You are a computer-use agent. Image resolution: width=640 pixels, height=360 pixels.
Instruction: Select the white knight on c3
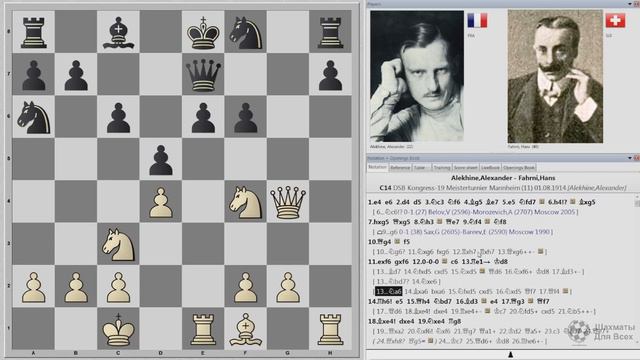tap(118, 244)
